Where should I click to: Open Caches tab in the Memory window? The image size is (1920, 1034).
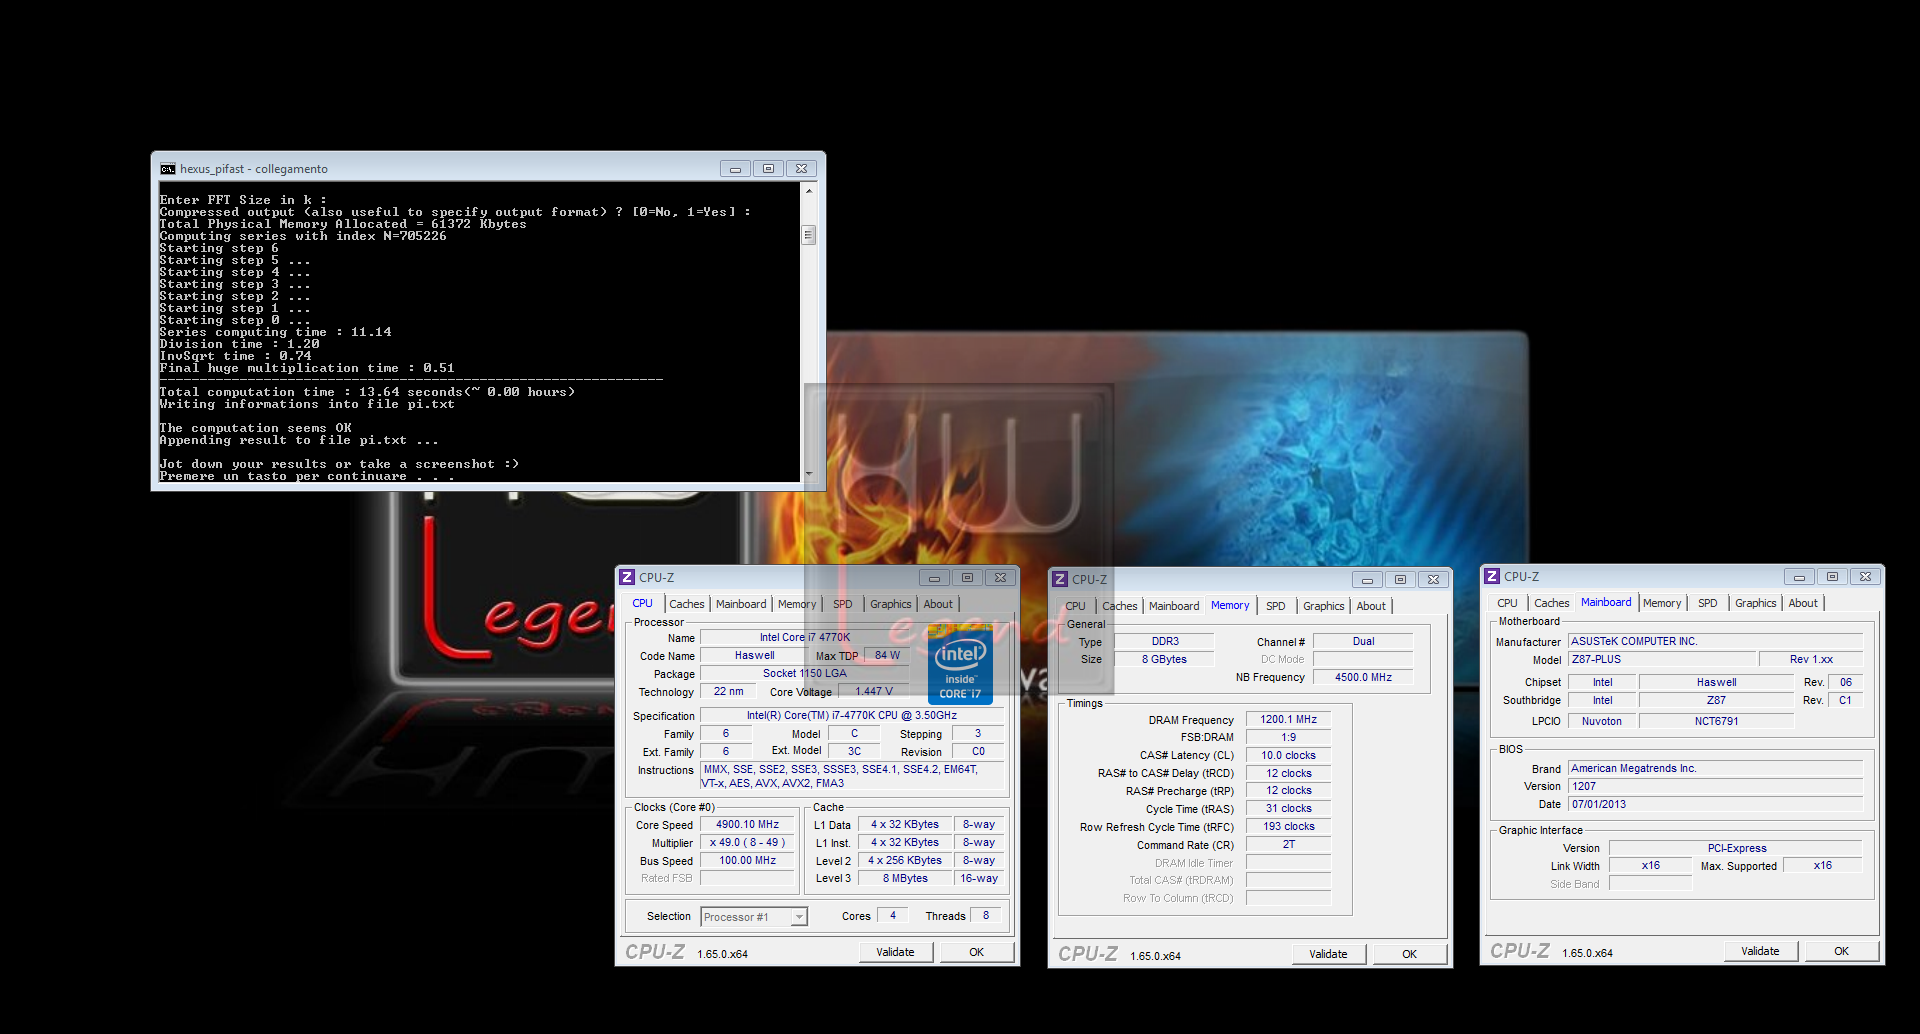tap(1120, 606)
